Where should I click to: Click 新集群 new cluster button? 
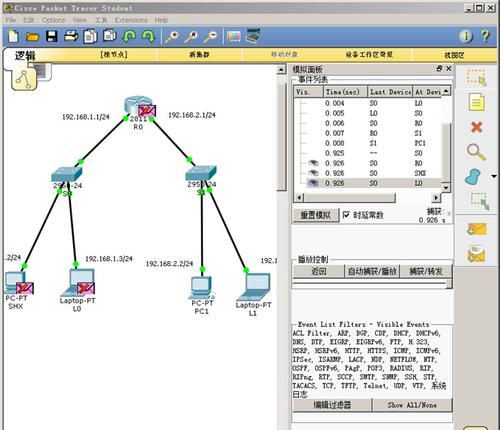(199, 55)
